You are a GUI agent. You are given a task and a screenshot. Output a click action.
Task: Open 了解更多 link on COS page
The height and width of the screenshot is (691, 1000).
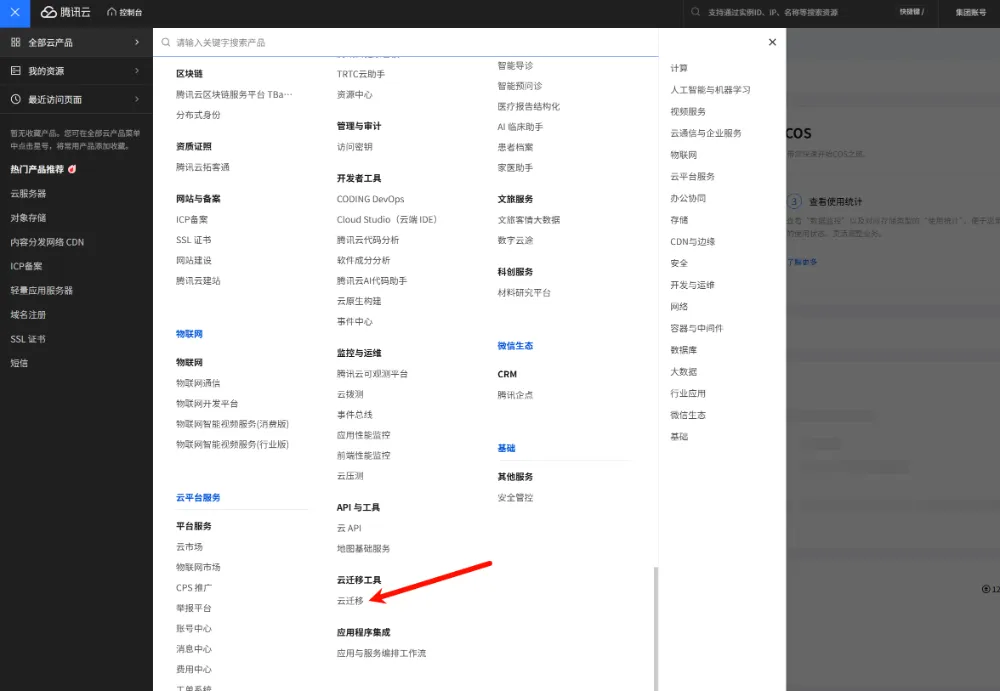pyautogui.click(x=802, y=262)
